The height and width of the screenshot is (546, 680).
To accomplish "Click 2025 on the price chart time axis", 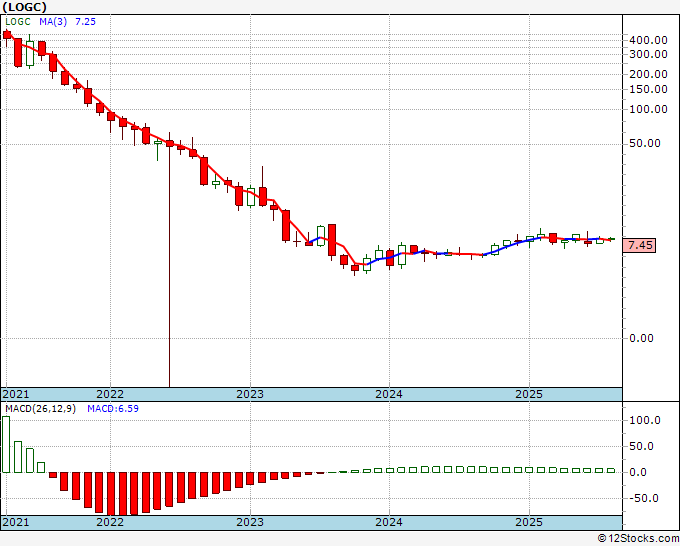I will click(x=529, y=394).
